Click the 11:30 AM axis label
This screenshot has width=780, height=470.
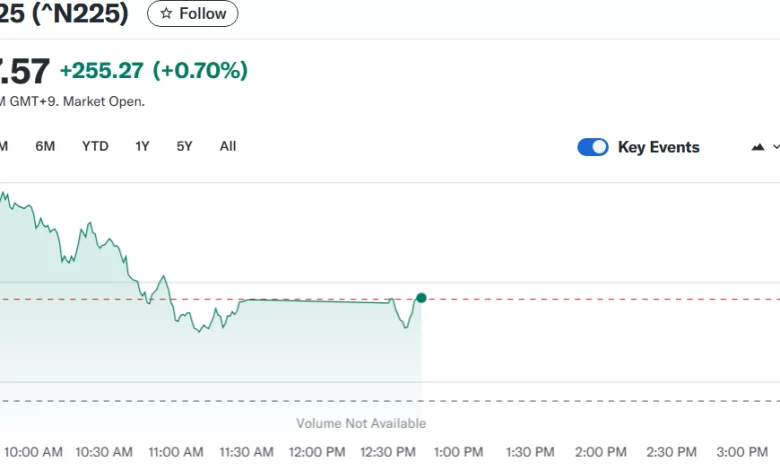[x=245, y=452]
